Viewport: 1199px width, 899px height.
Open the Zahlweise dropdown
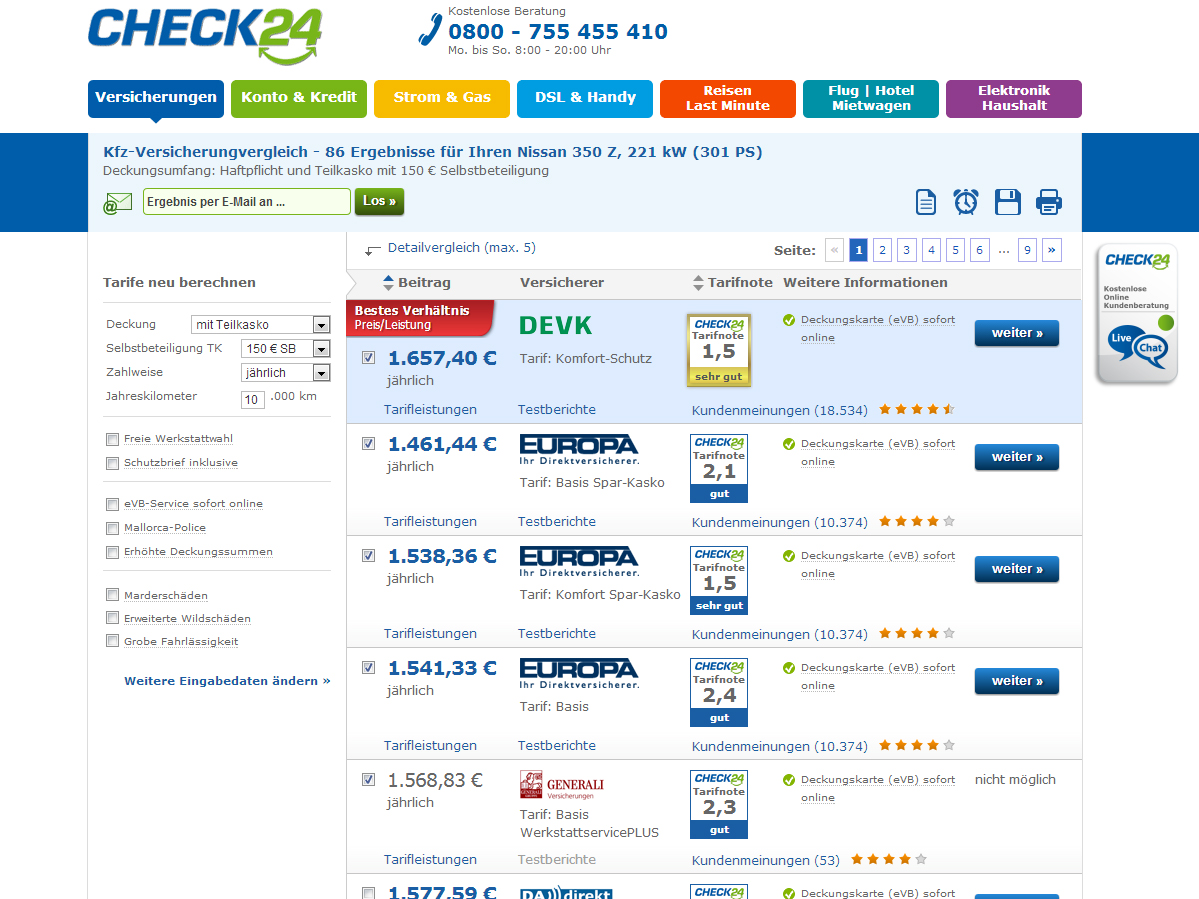pos(285,372)
